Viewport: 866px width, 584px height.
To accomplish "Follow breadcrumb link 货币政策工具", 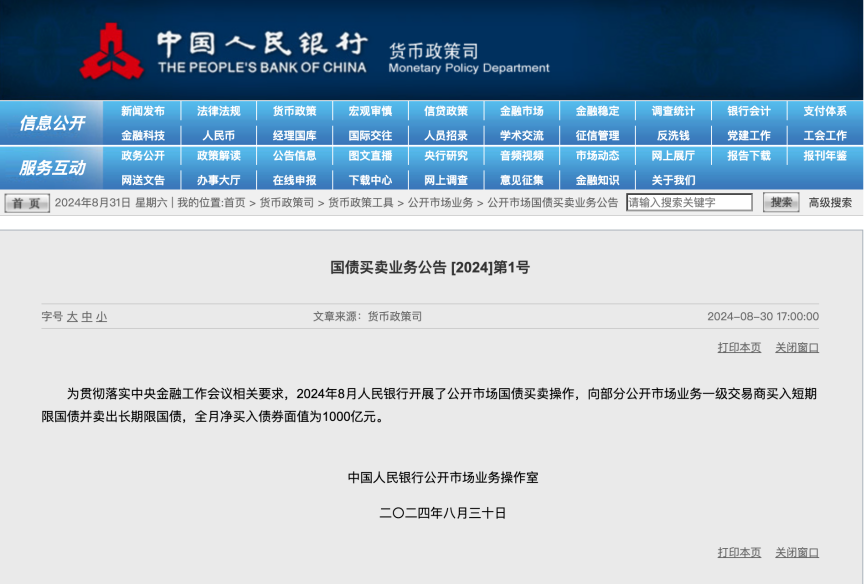I will [x=361, y=203].
